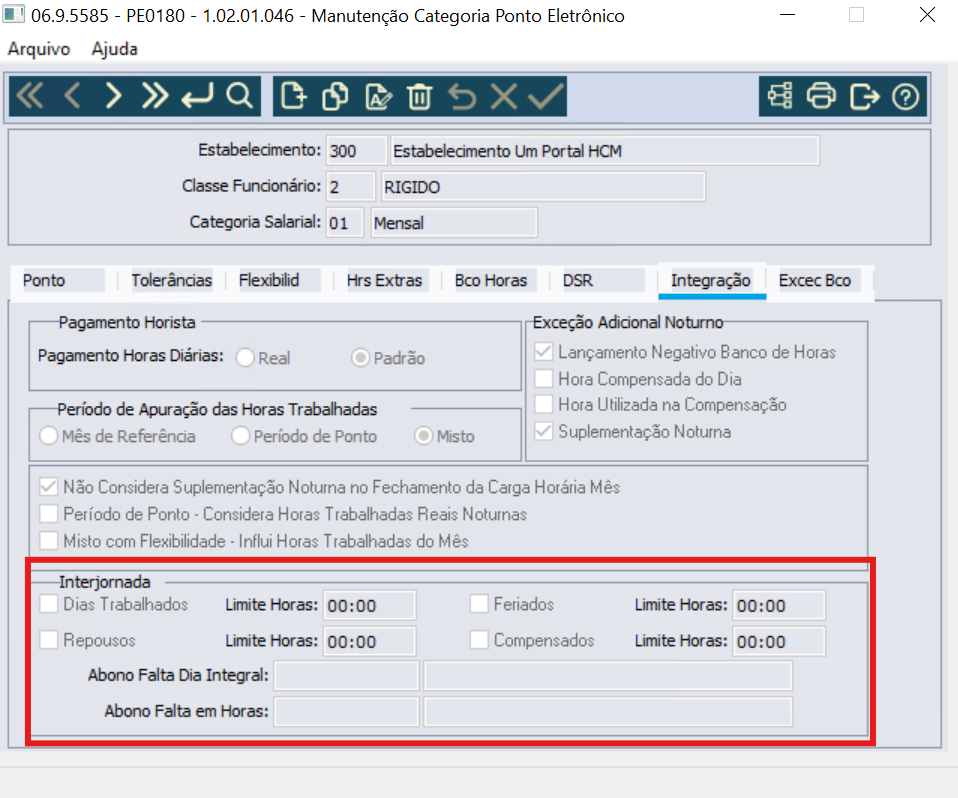Cancel editing with the X toolbar icon
This screenshot has width=958, height=798.
pos(504,96)
